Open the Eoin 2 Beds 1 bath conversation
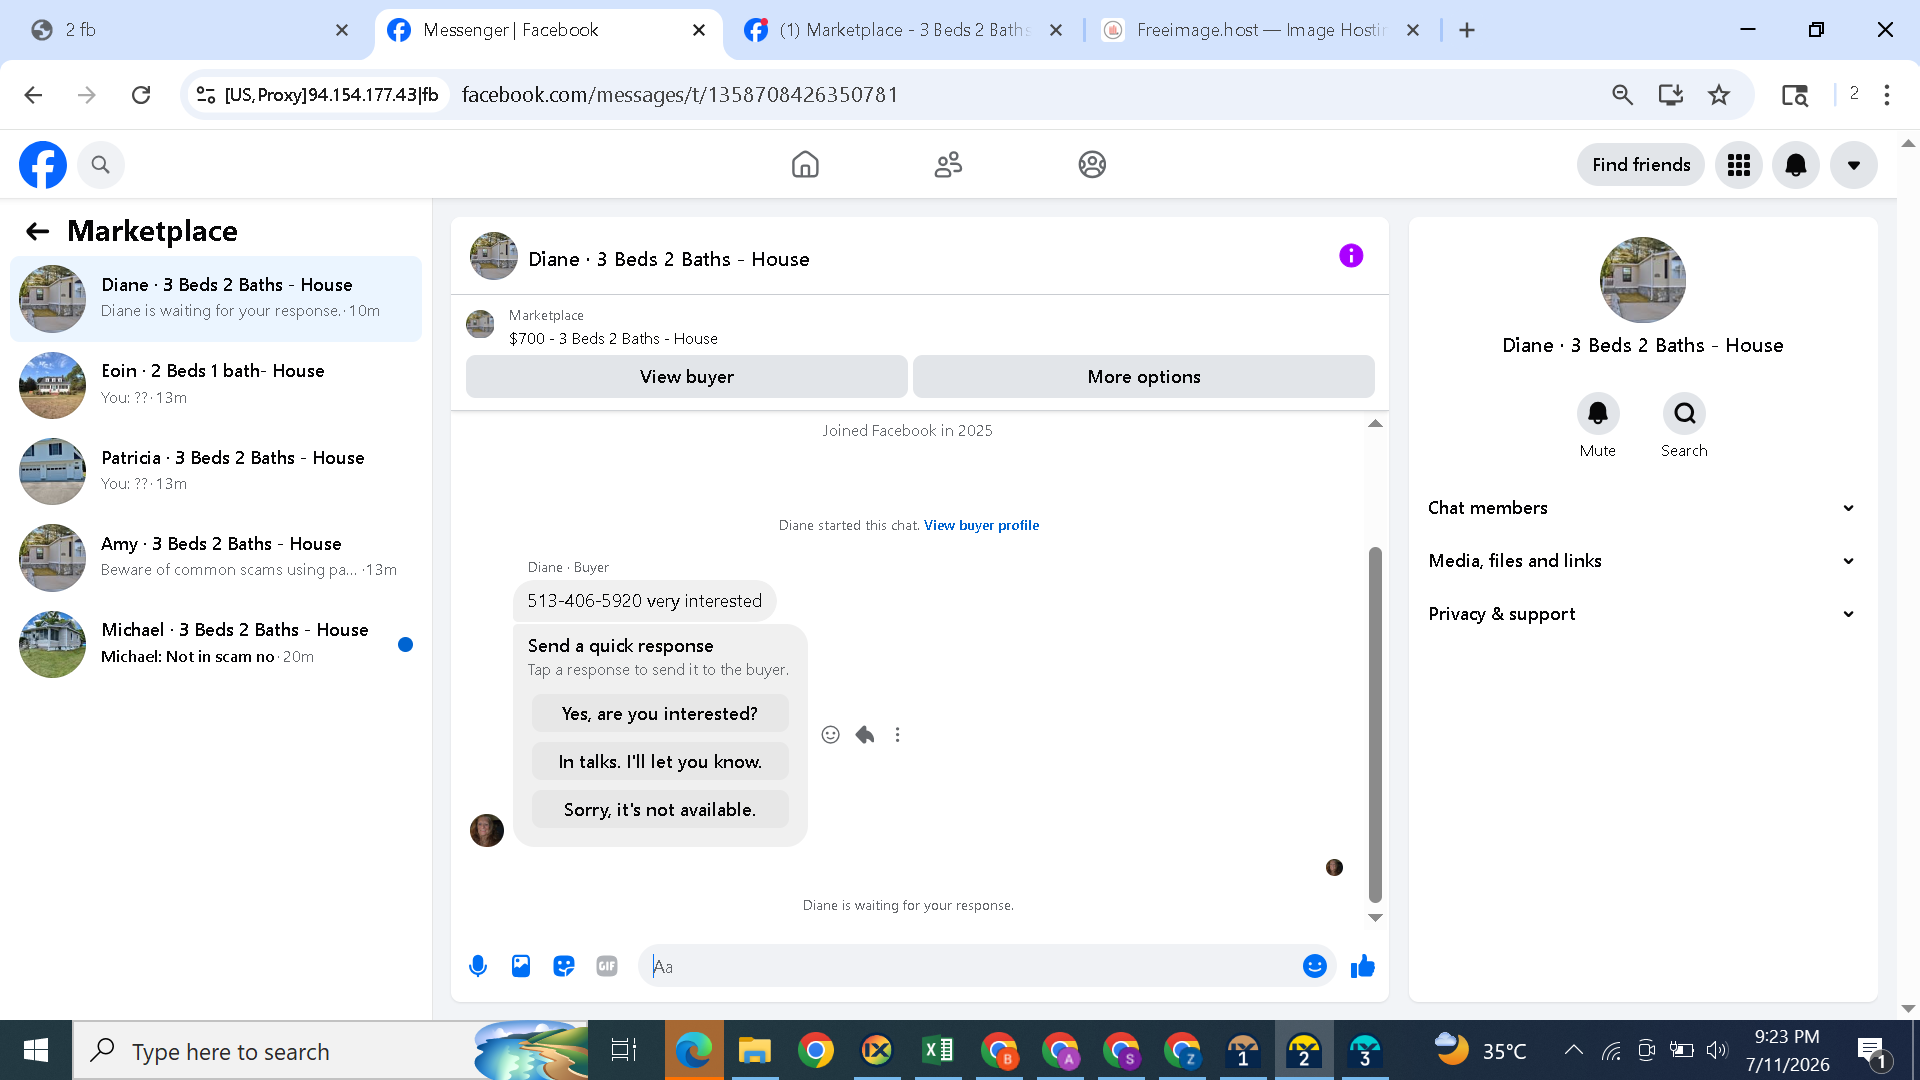This screenshot has height=1080, width=1920. pyautogui.click(x=216, y=385)
